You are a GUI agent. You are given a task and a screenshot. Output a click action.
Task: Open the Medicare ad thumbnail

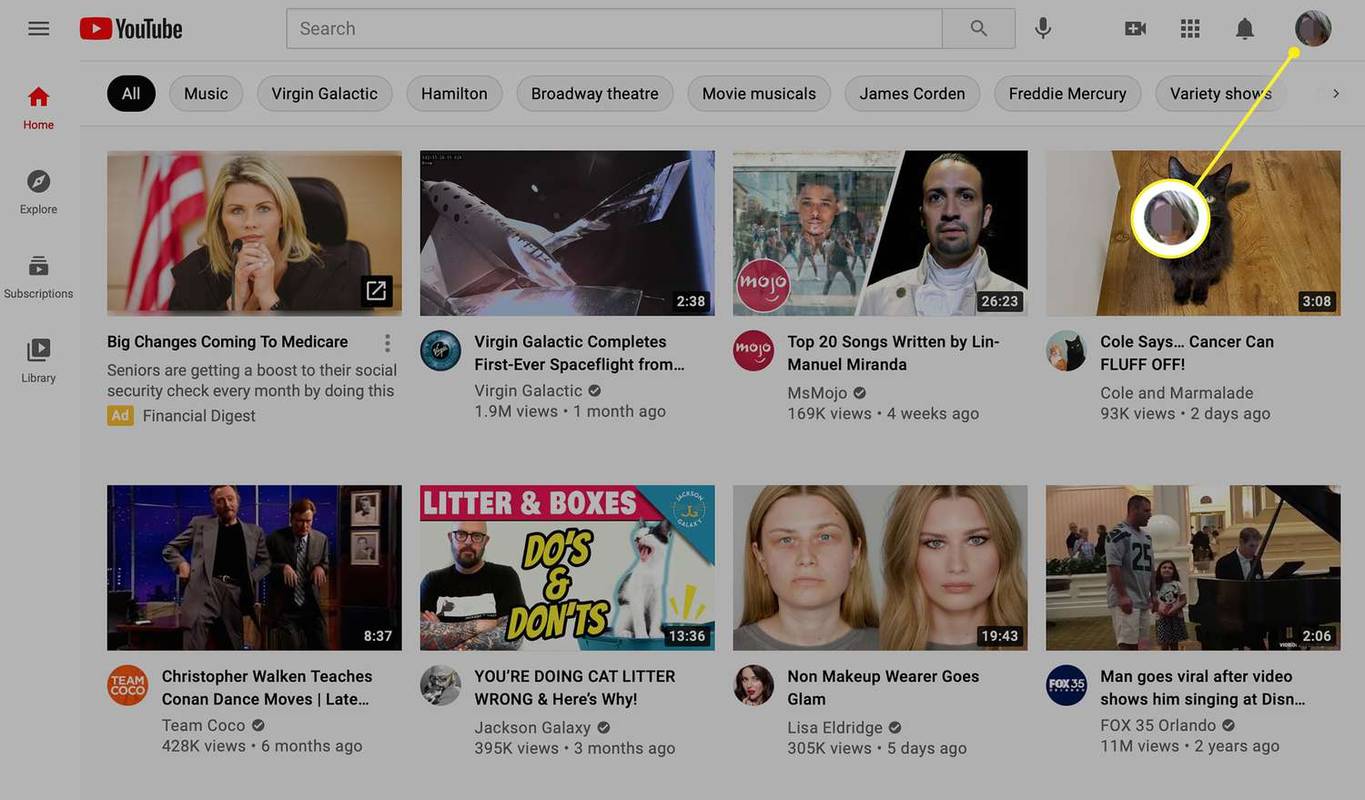click(x=254, y=233)
